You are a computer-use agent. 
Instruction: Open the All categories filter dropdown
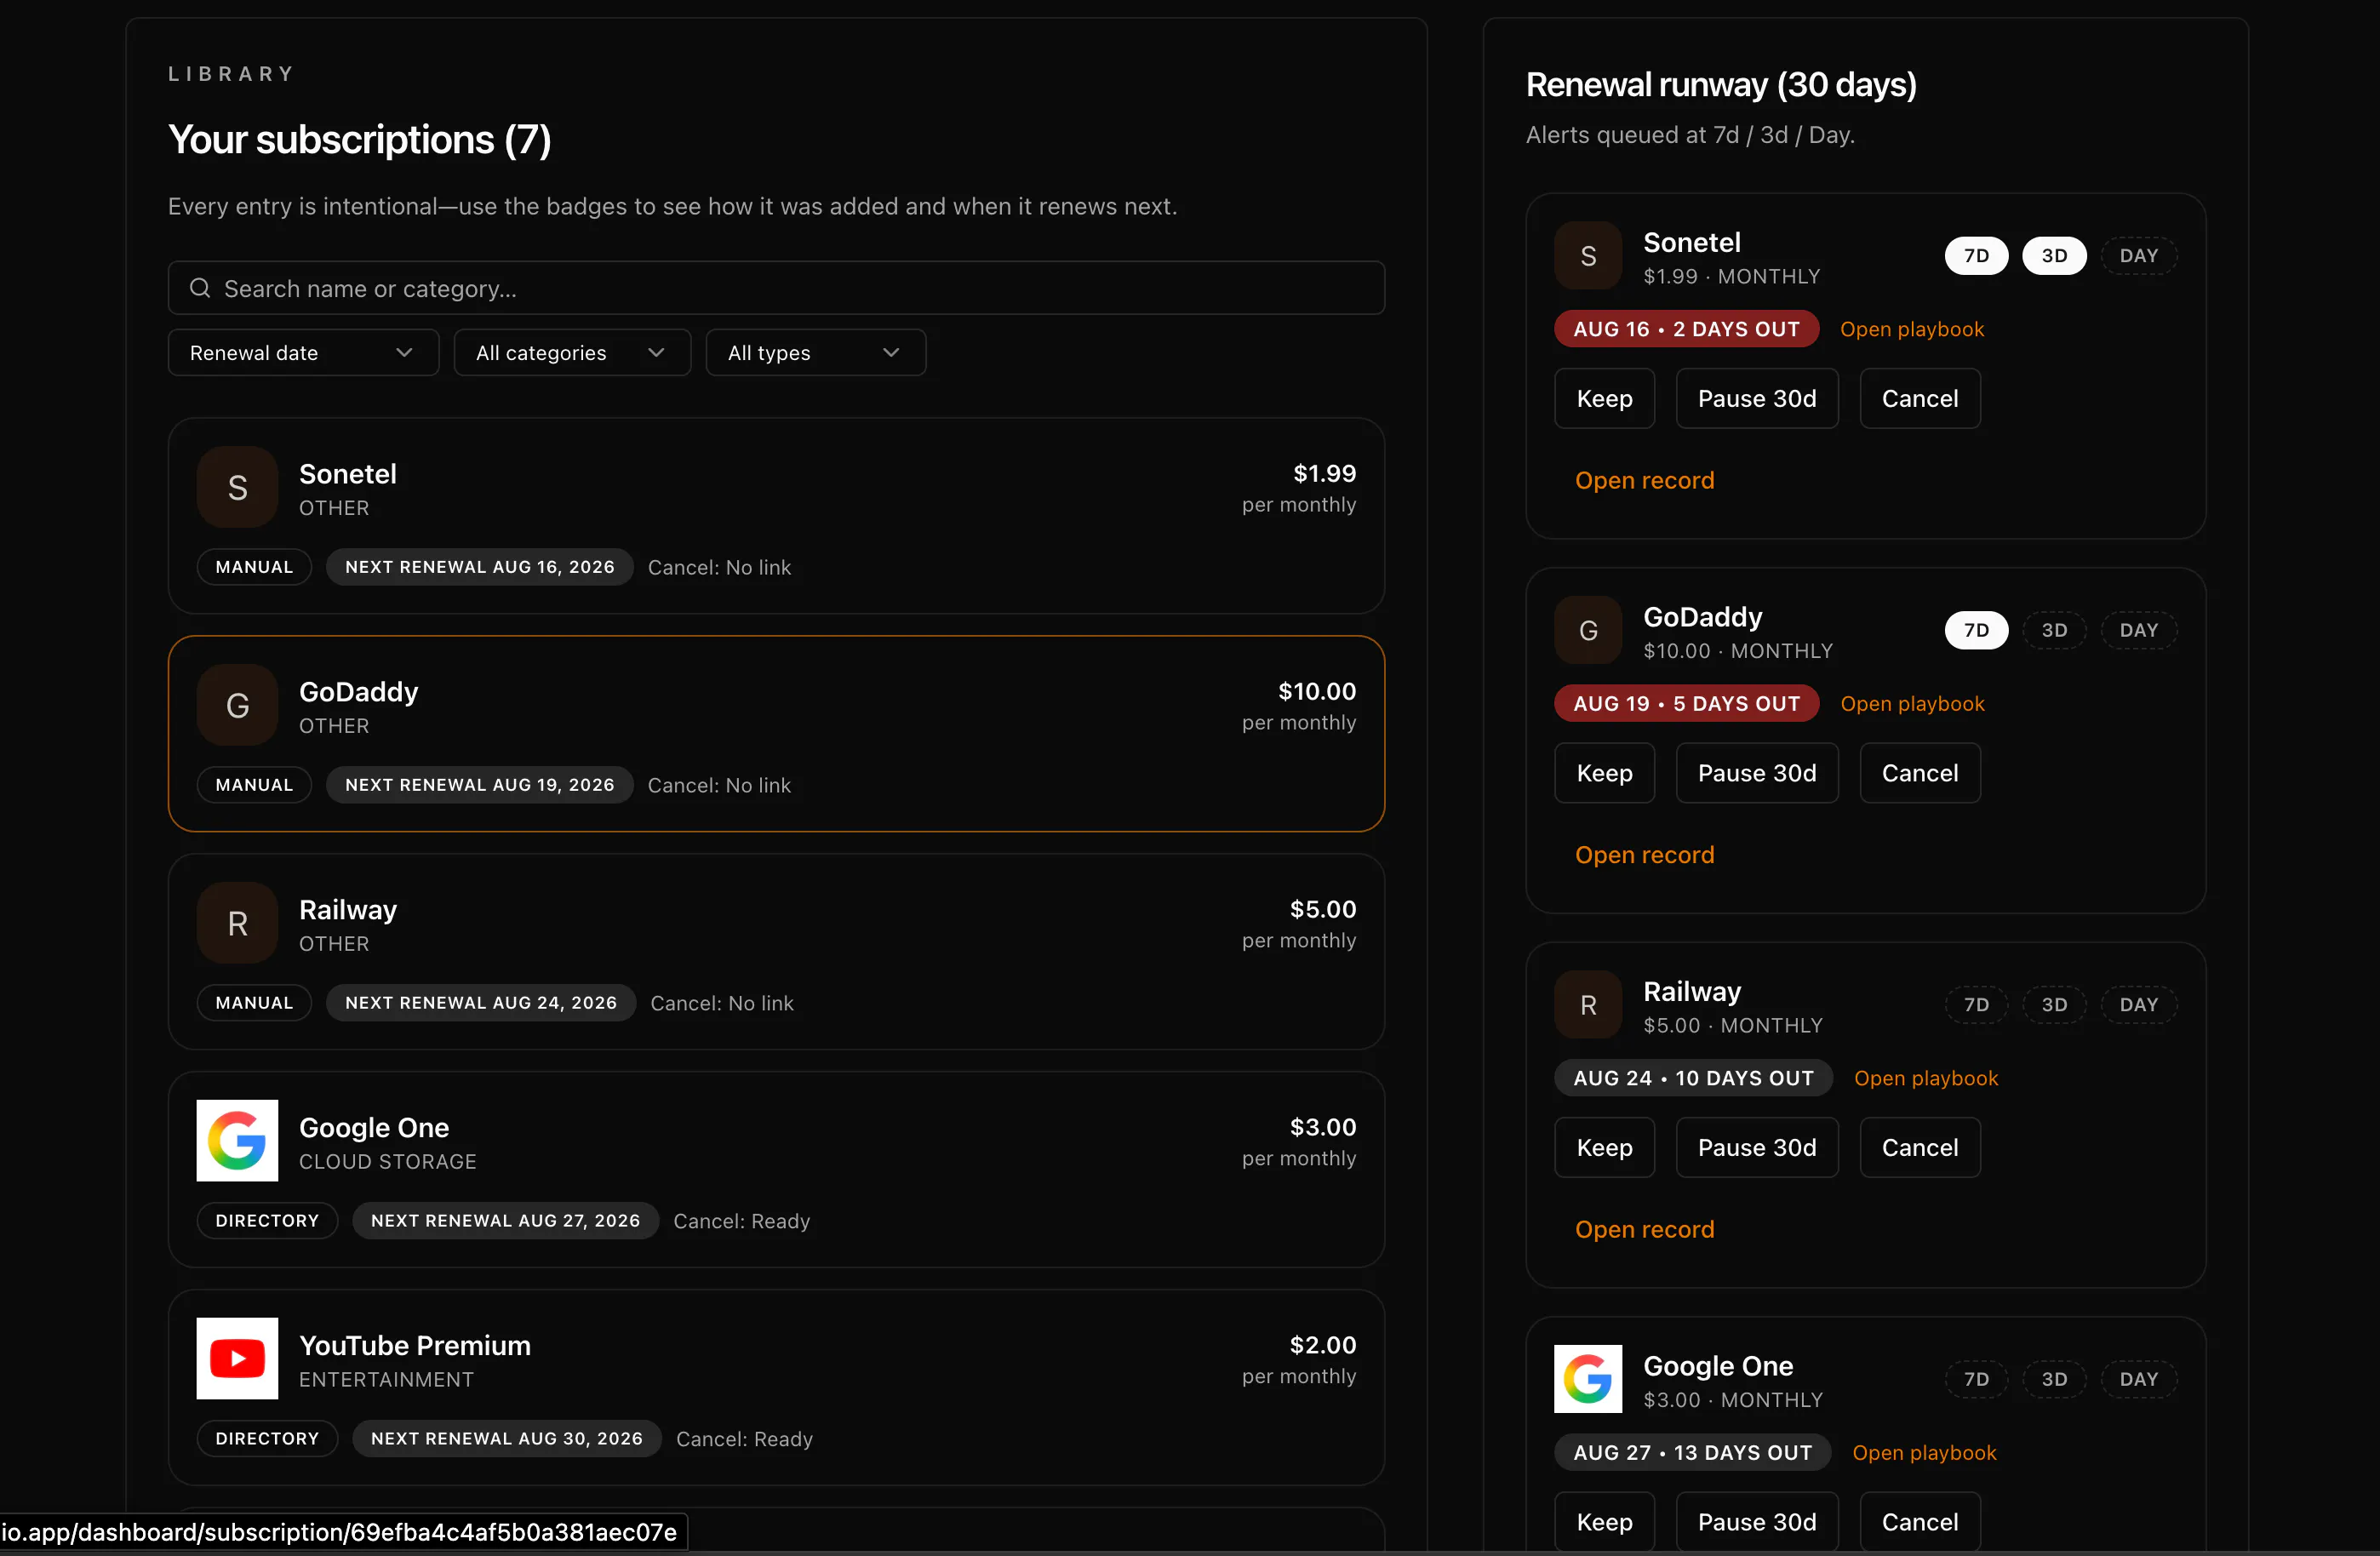[572, 353]
